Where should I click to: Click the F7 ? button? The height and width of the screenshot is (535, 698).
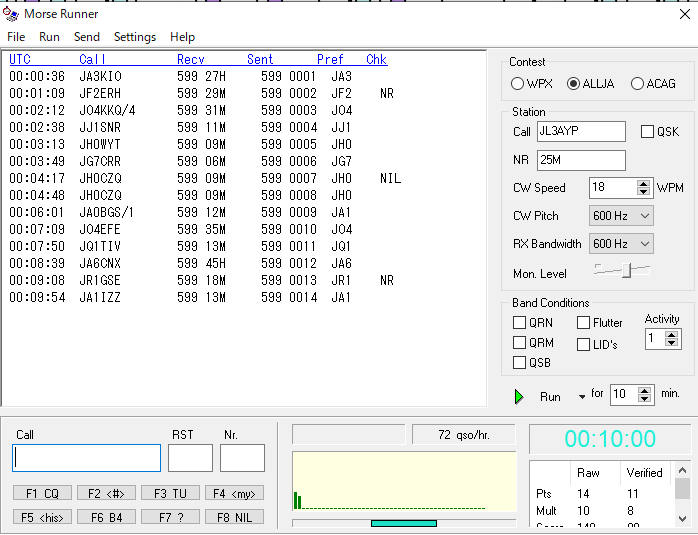click(170, 517)
